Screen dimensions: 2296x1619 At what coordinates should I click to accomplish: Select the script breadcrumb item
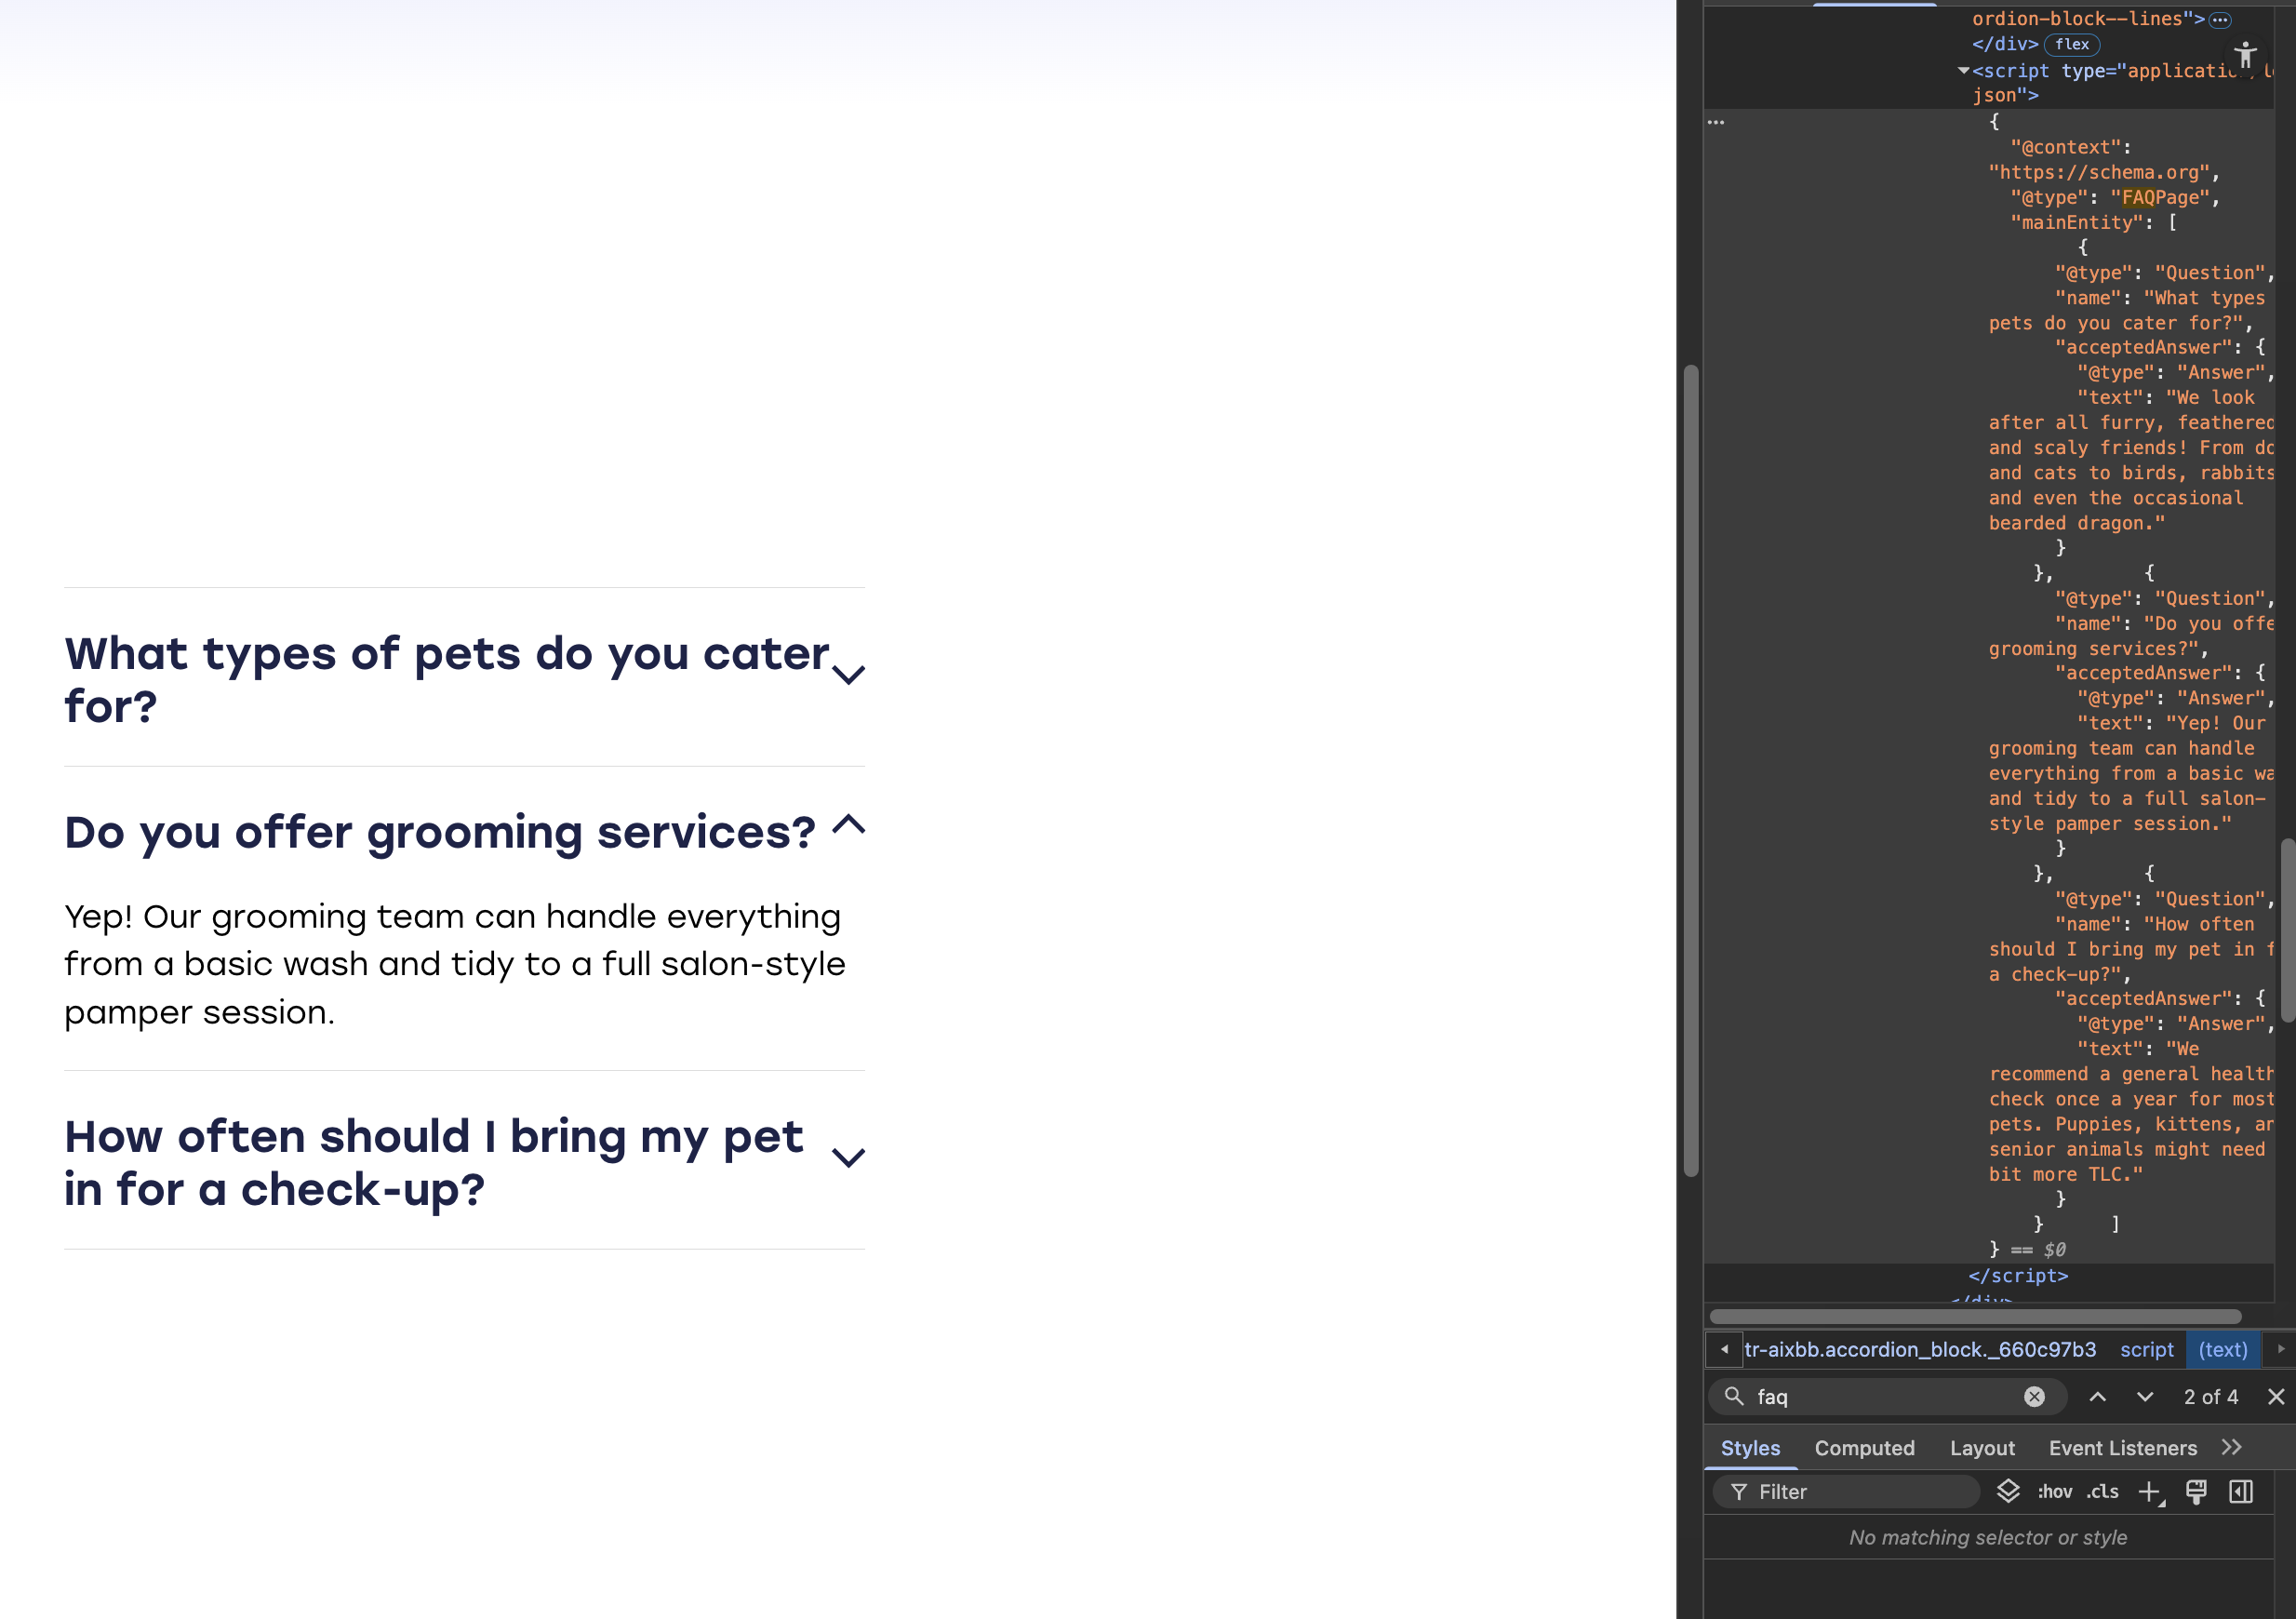[x=2147, y=1349]
